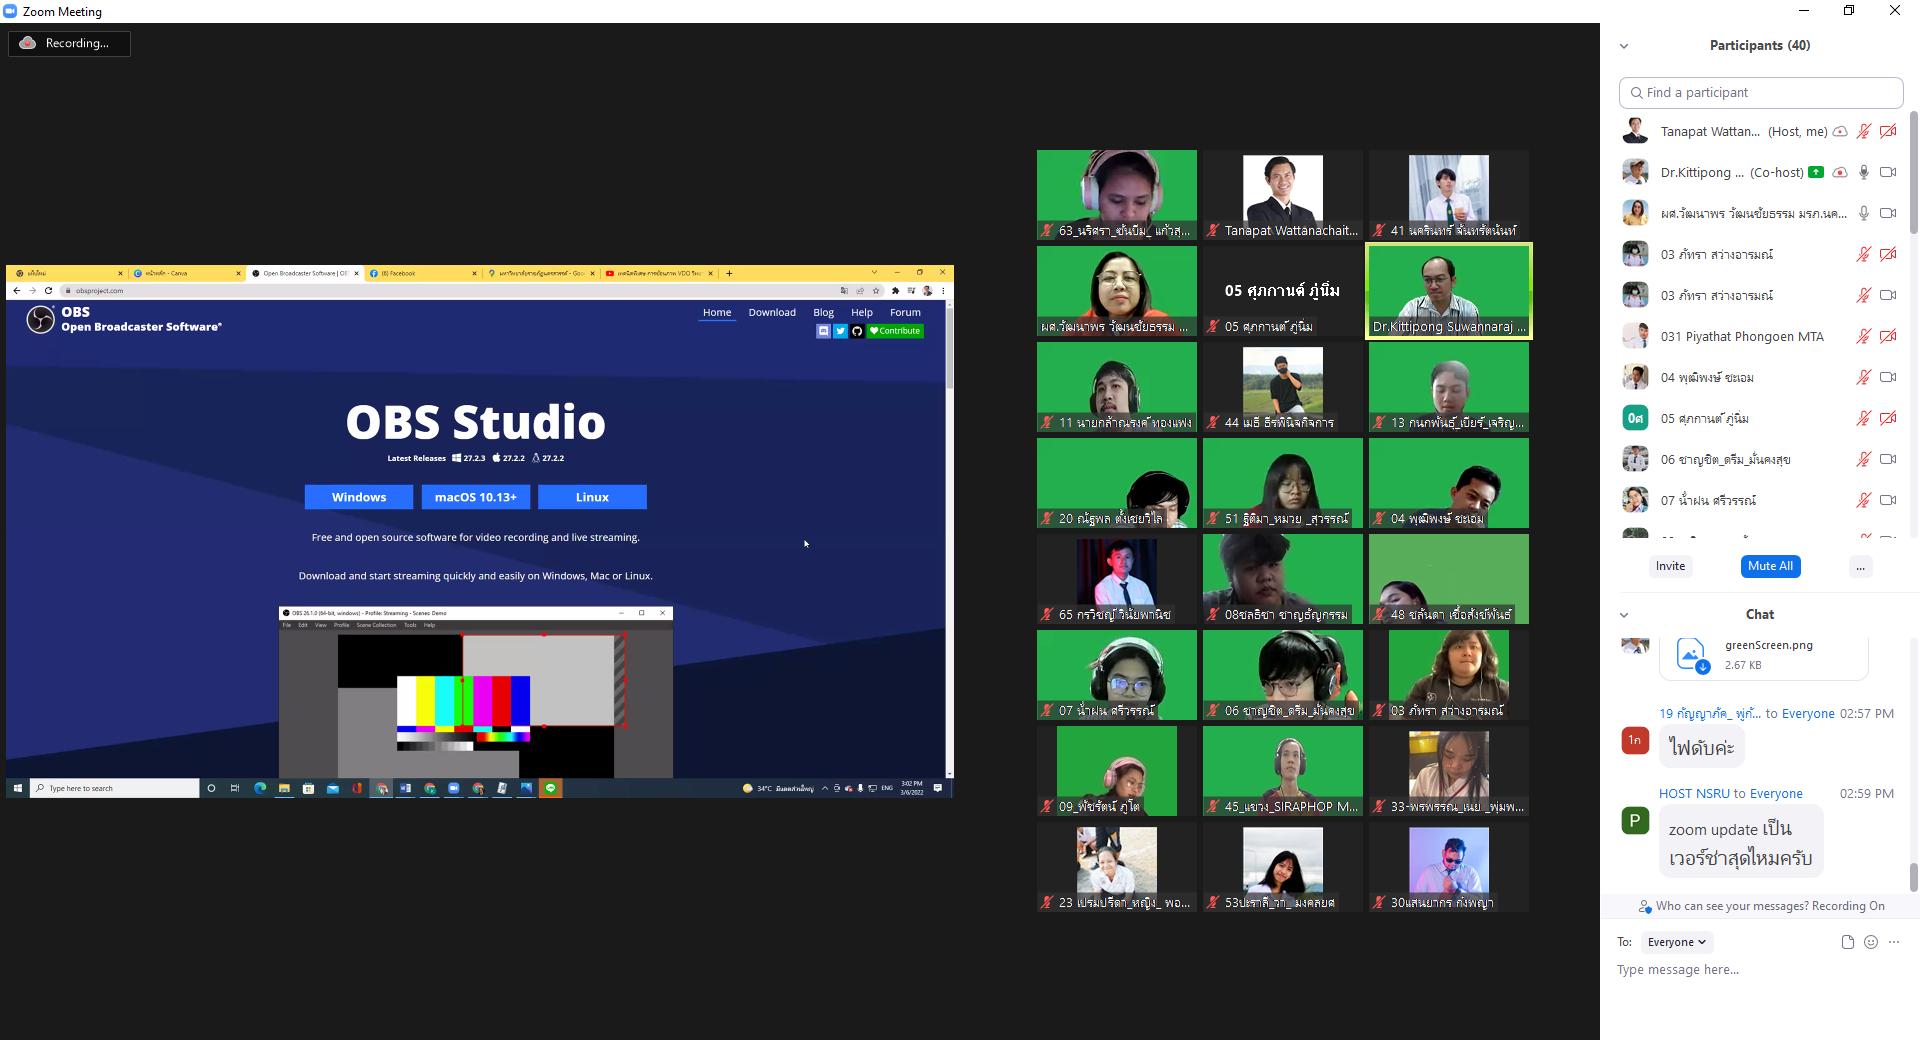
Task: Click the GitHub icon on shared OBS page
Action: [x=857, y=331]
